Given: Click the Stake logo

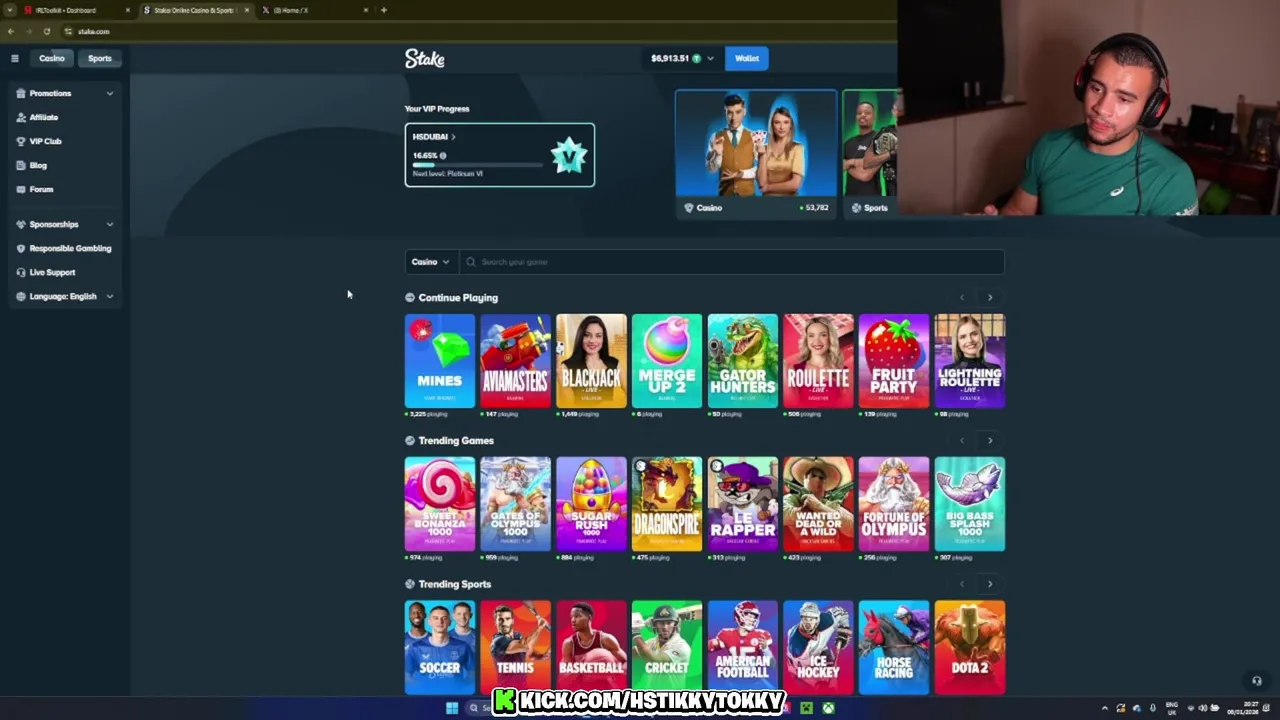Looking at the screenshot, I should pos(425,59).
